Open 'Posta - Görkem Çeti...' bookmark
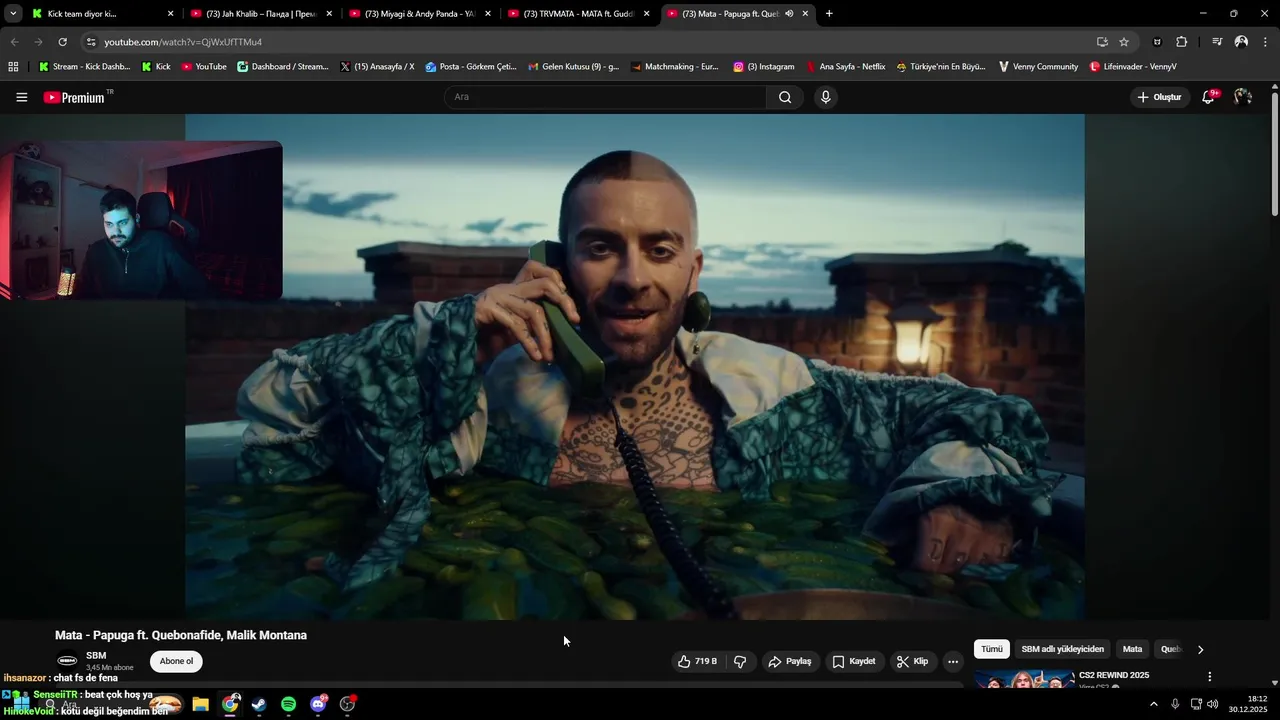This screenshot has height=720, width=1280. click(x=471, y=67)
